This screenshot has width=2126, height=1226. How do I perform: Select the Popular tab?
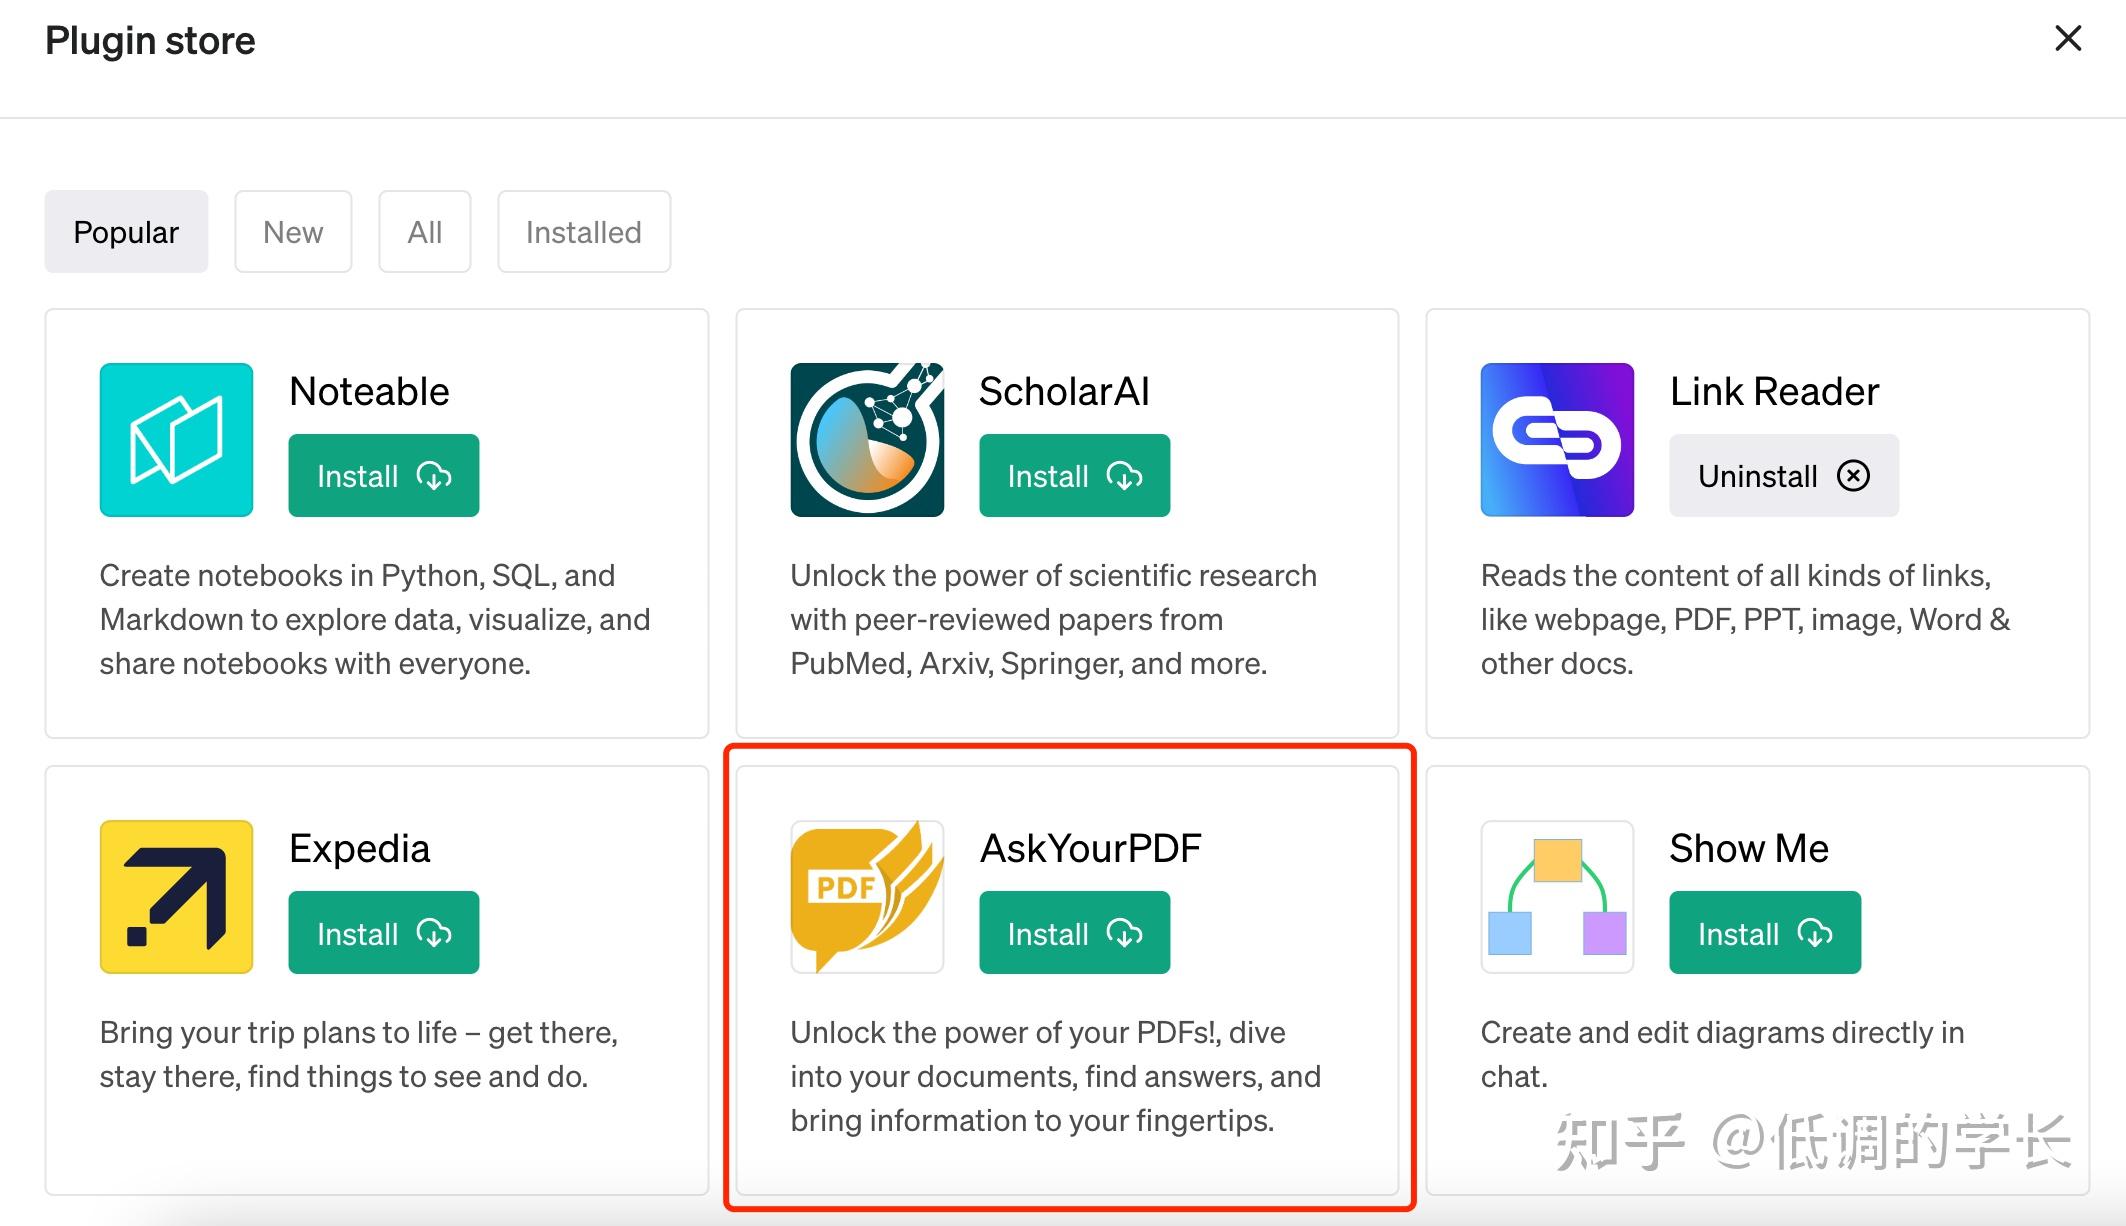126,229
